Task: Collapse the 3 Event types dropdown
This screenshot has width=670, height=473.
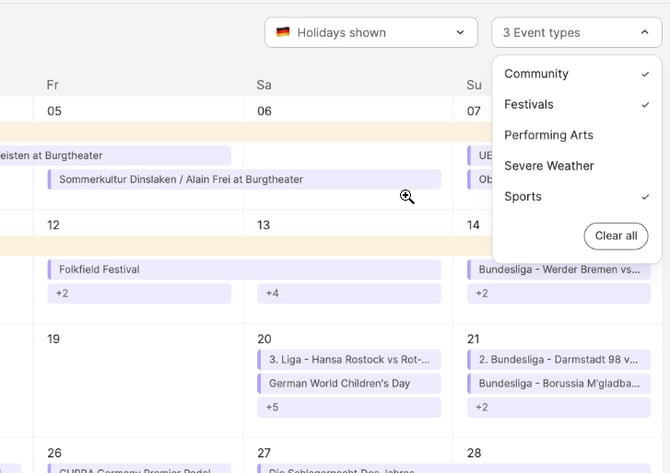Action: [576, 33]
